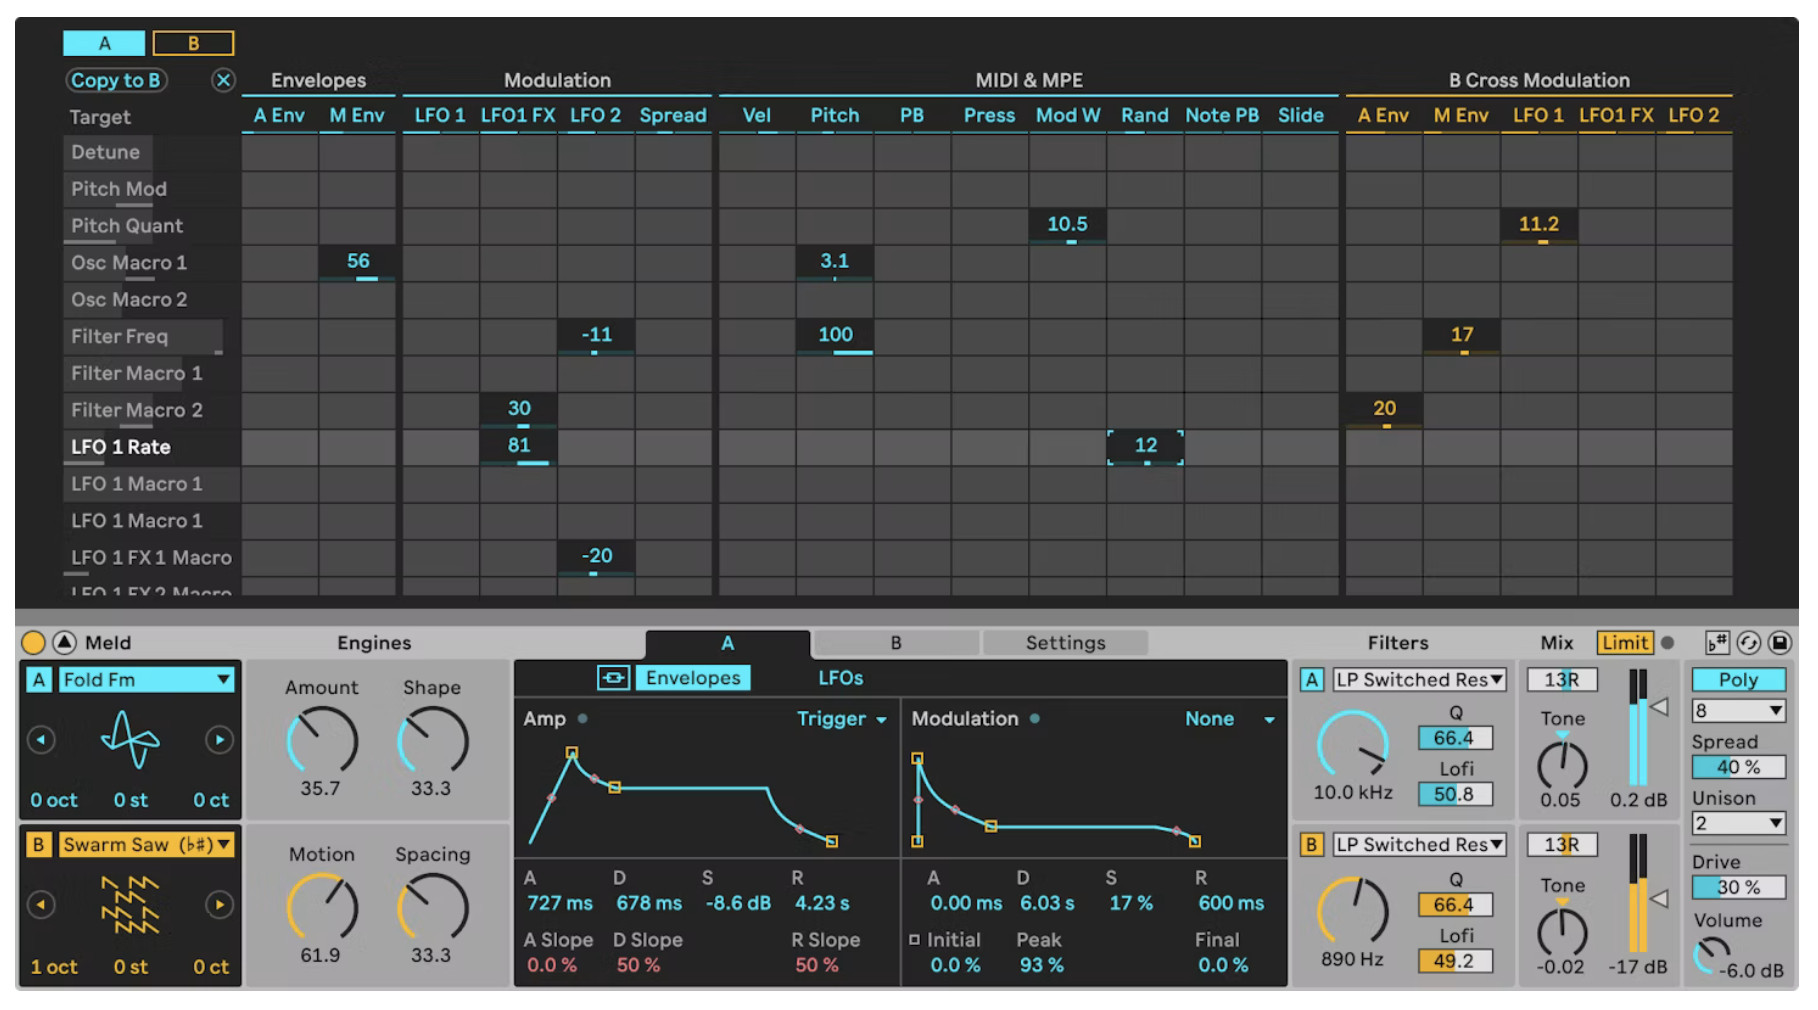Open the voice count dropdown showing 8
The width and height of the screenshot is (1818, 1010).
pos(1738,711)
